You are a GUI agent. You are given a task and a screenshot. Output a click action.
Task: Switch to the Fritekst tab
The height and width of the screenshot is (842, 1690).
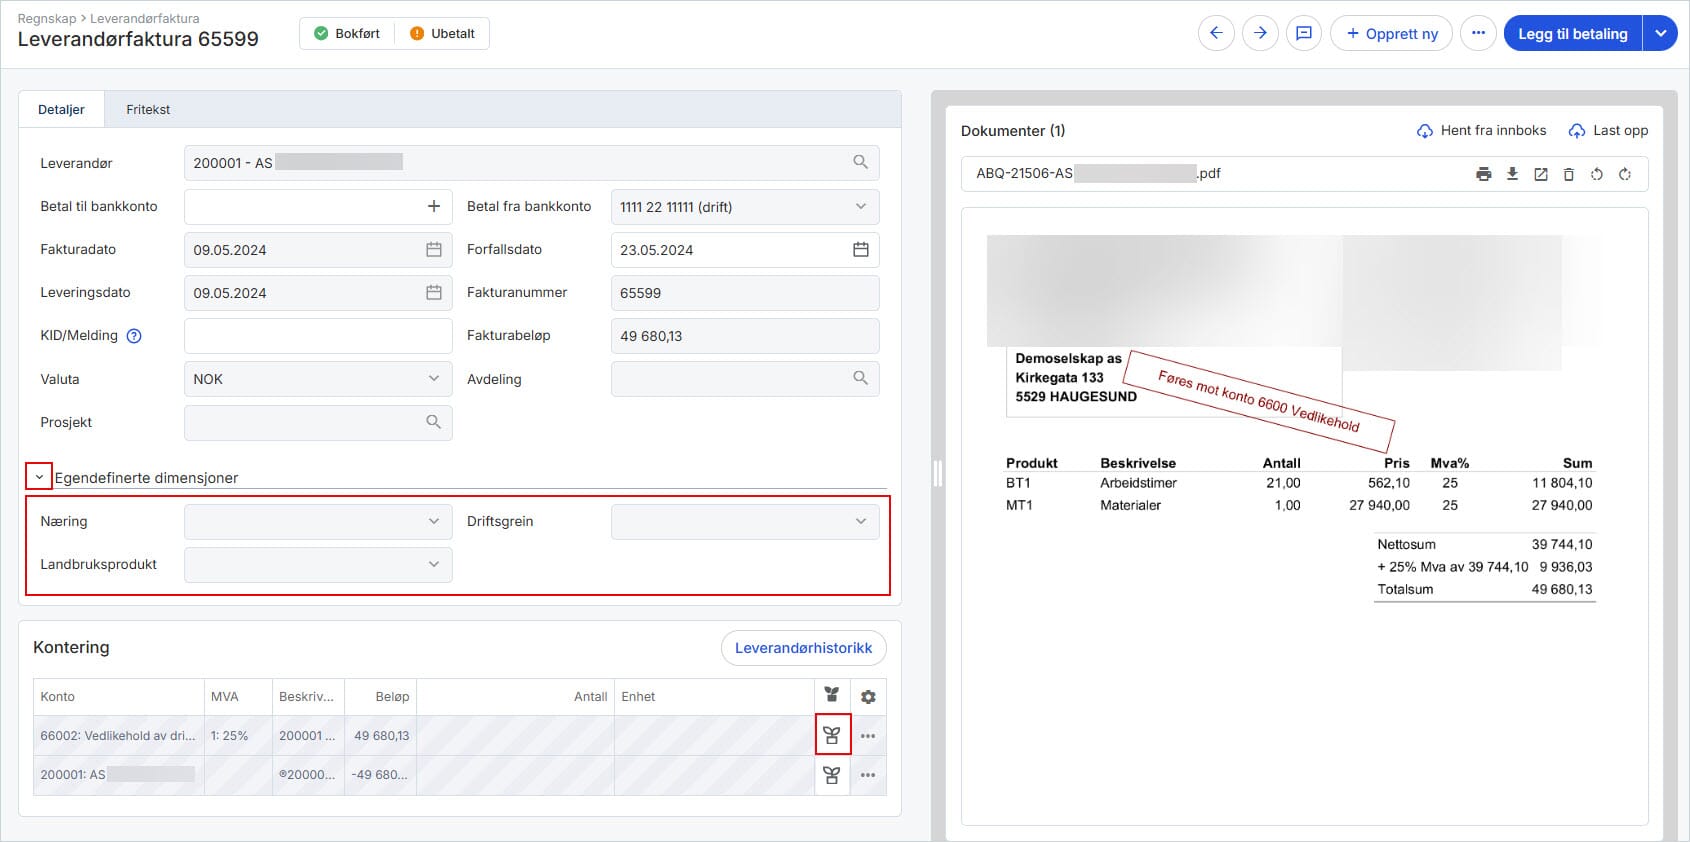148,110
